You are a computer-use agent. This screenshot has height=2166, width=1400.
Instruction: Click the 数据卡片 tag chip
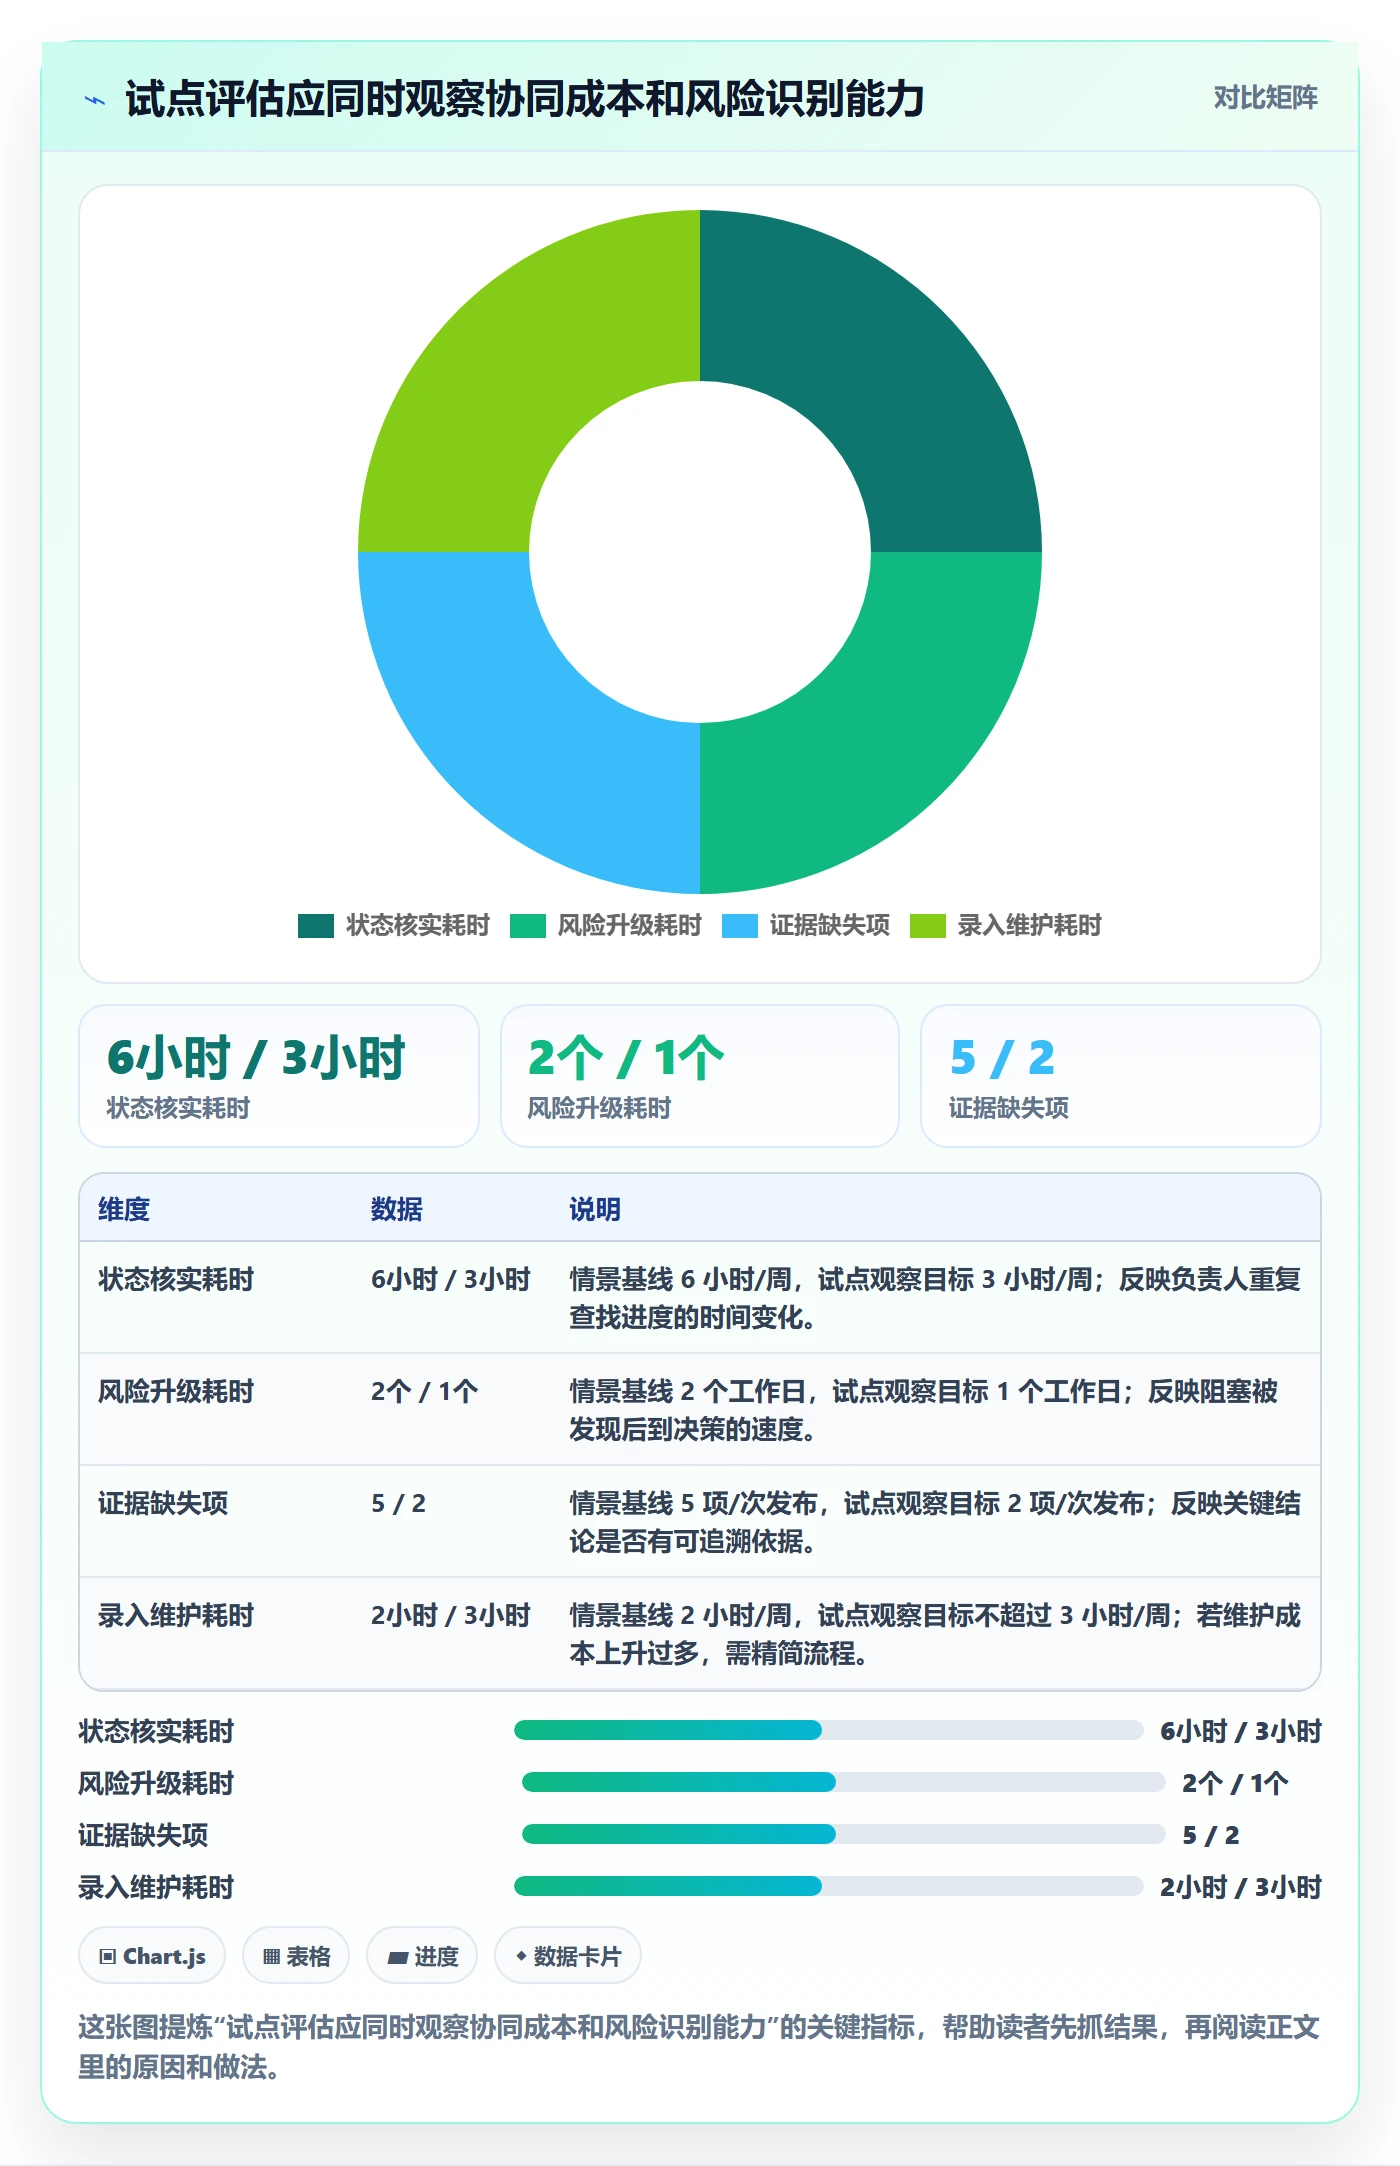point(568,1955)
